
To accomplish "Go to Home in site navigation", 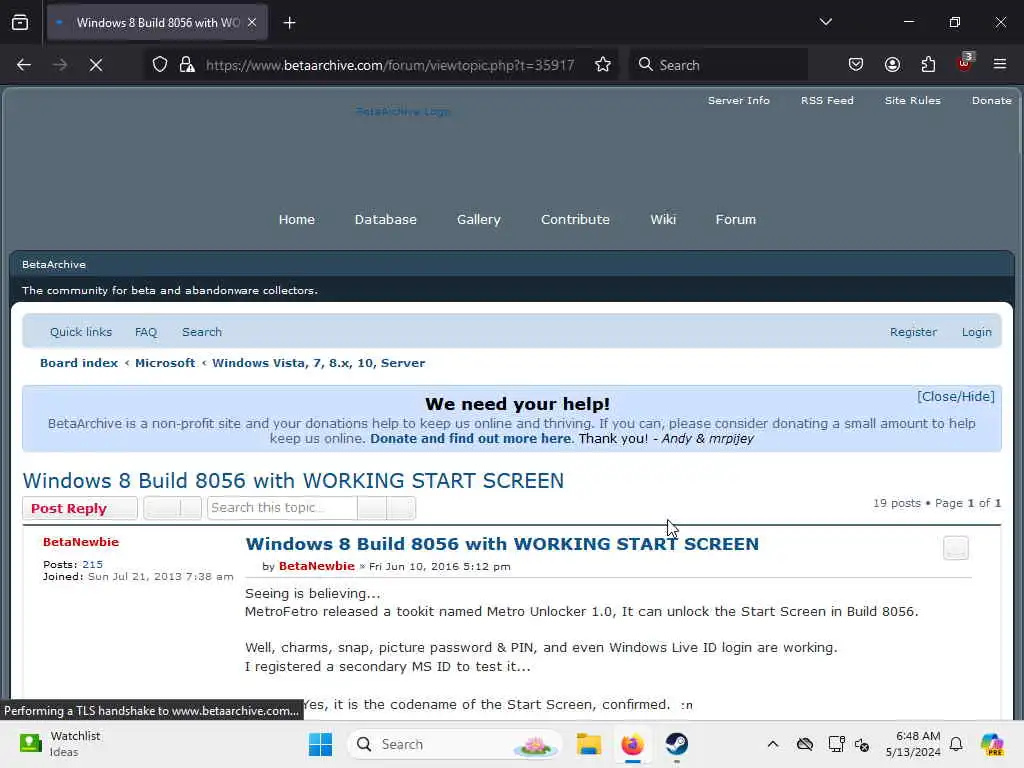I will coord(296,219).
